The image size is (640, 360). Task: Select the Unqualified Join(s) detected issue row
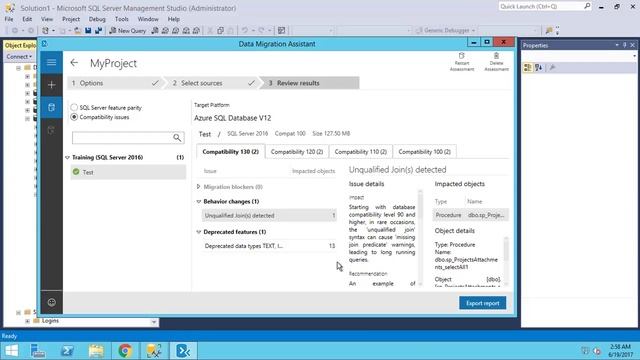point(269,215)
